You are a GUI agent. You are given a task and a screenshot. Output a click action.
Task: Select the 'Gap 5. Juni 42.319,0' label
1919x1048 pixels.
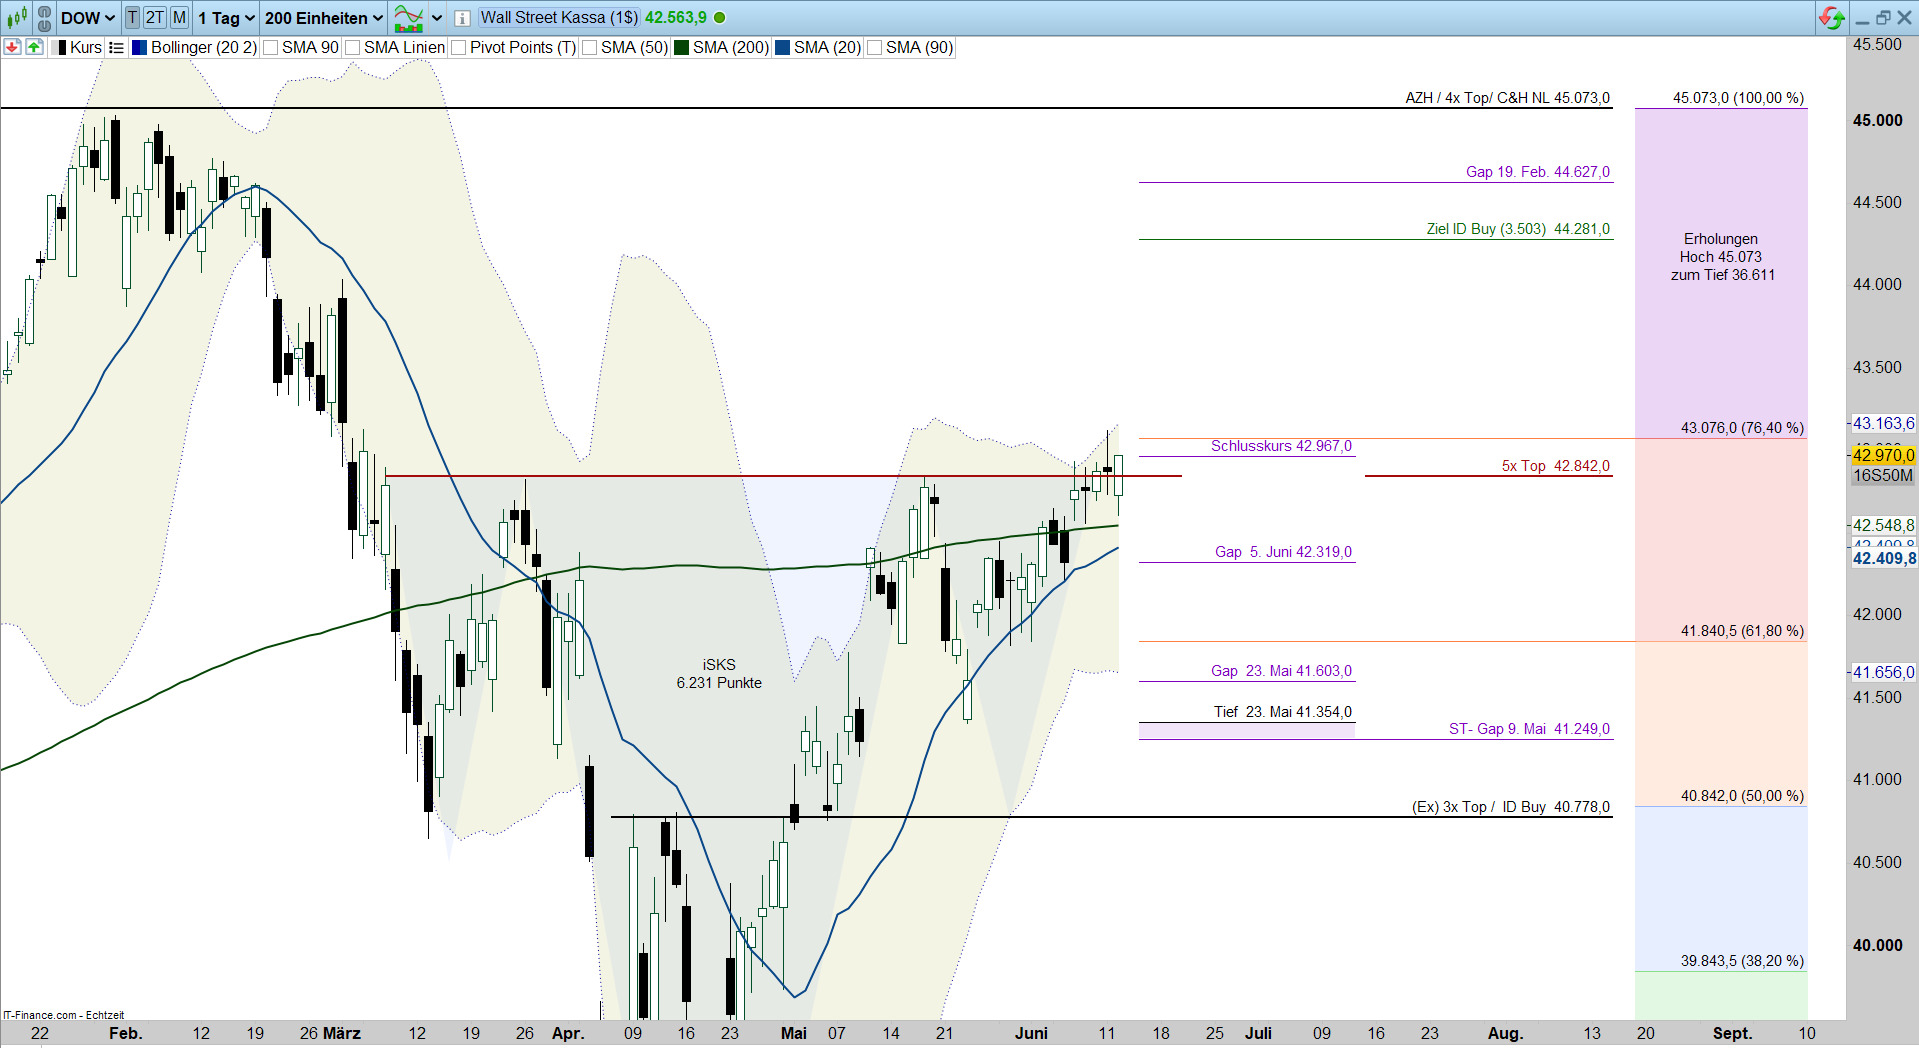[1283, 552]
